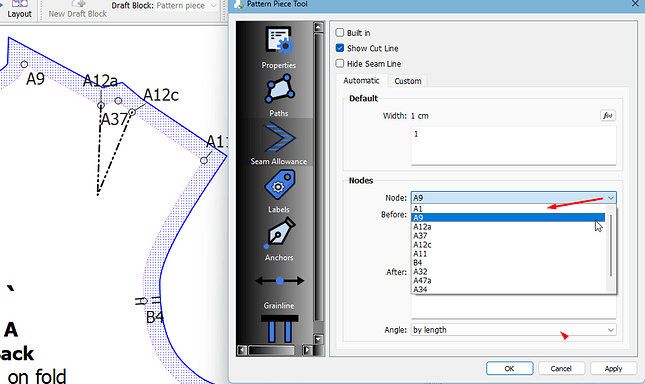The image size is (645, 384).
Task: Switch to the Custom tab
Action: coord(408,81)
